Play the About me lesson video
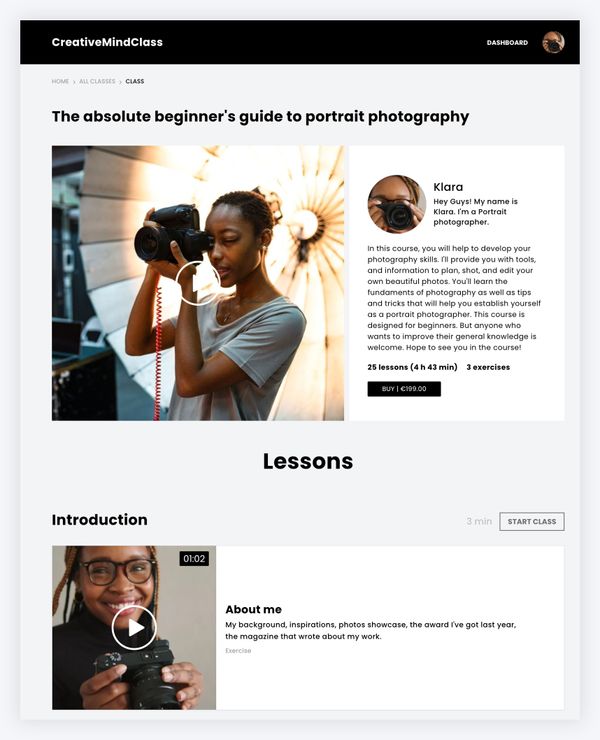 [134, 628]
